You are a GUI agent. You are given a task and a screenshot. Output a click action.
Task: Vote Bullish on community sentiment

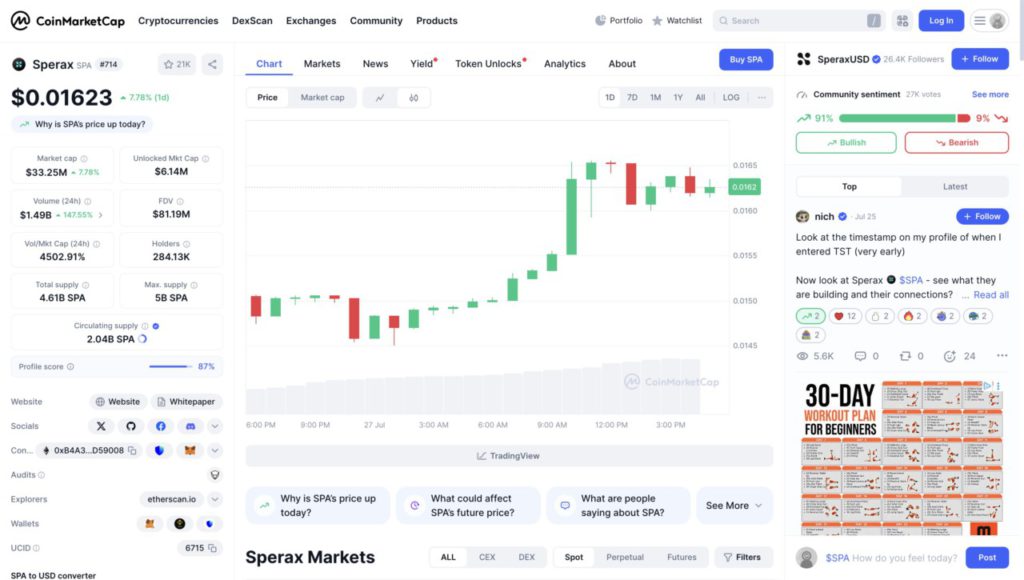846,143
